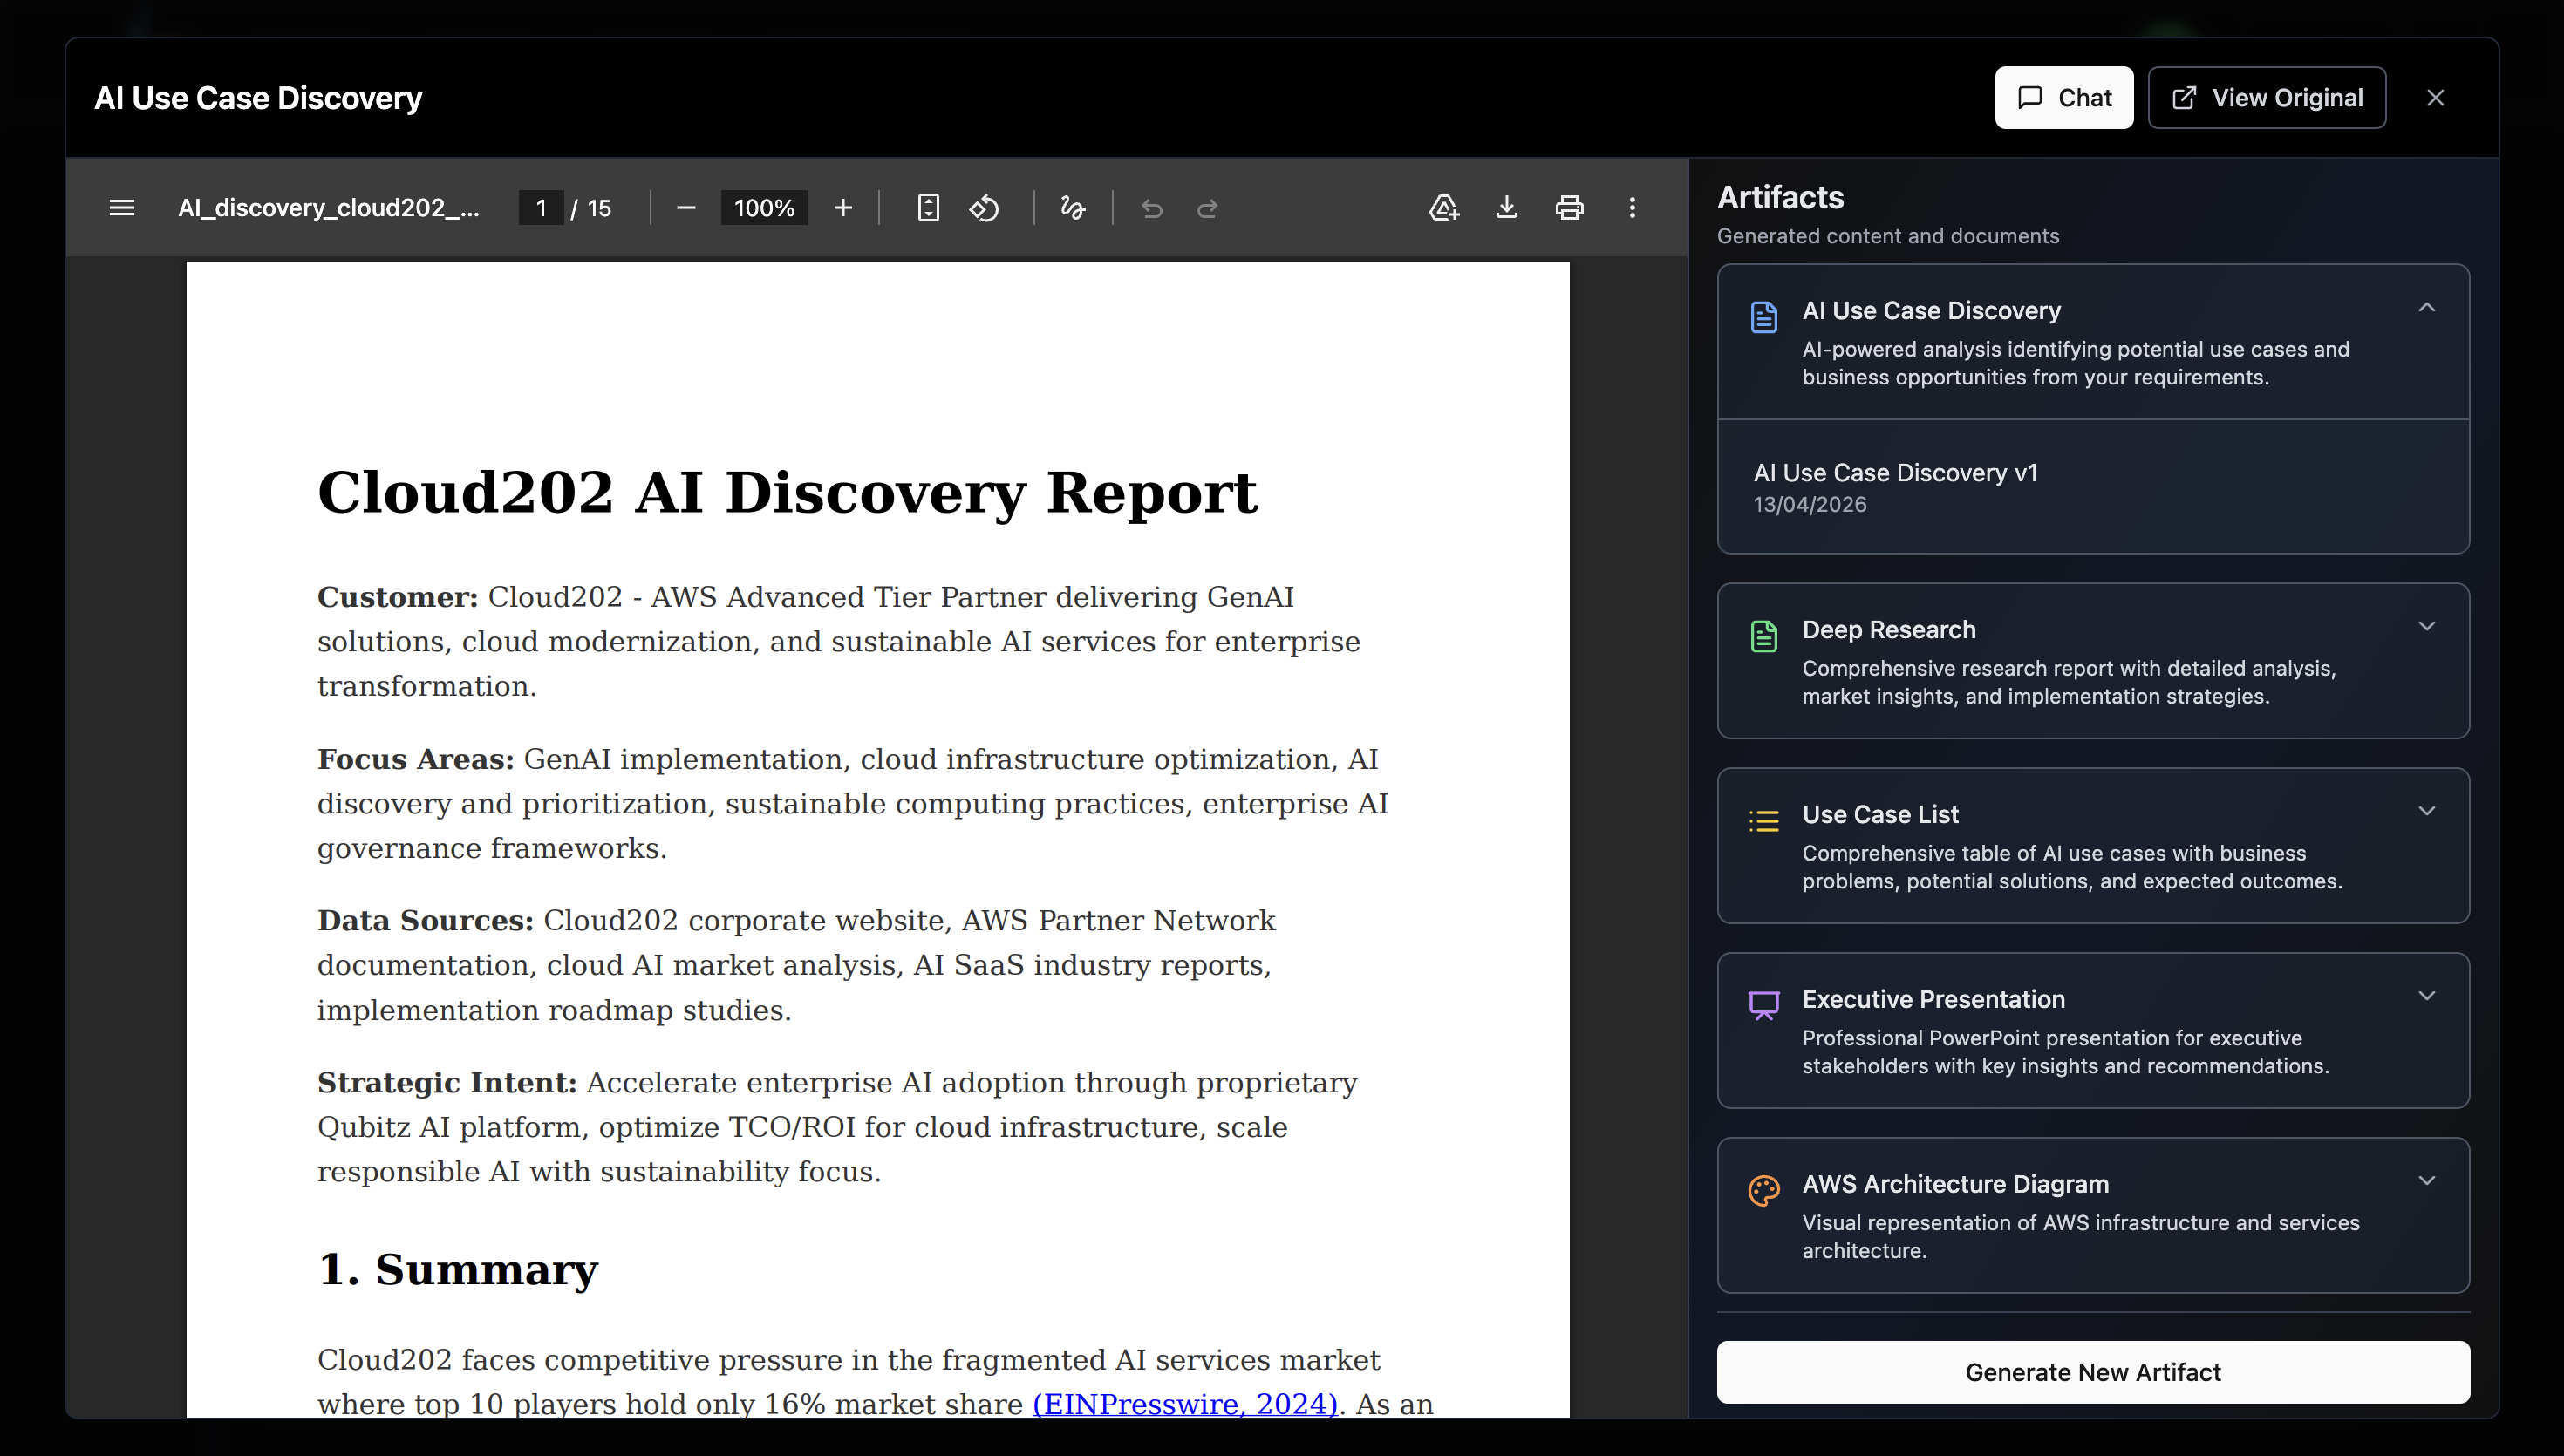This screenshot has width=2564, height=1456.
Task: Open the Chat panel
Action: pos(2064,98)
